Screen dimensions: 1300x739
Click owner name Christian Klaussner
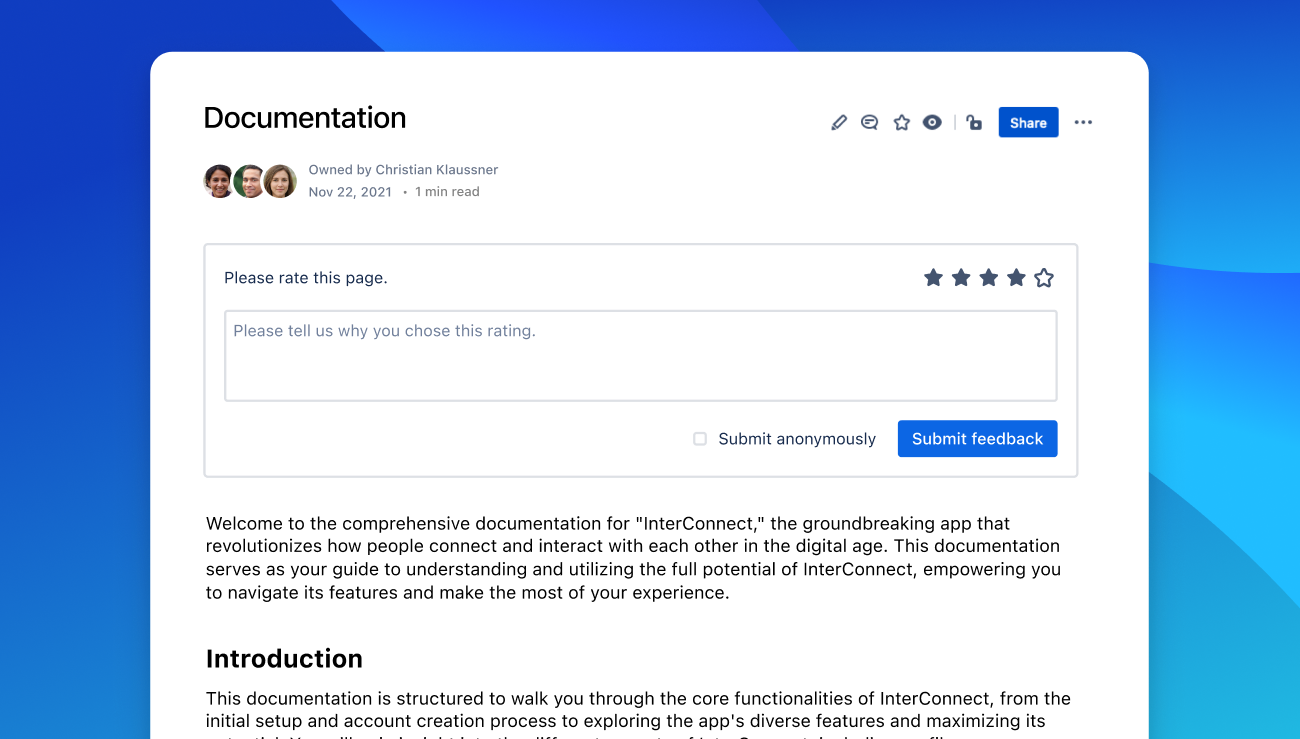pyautogui.click(x=437, y=170)
